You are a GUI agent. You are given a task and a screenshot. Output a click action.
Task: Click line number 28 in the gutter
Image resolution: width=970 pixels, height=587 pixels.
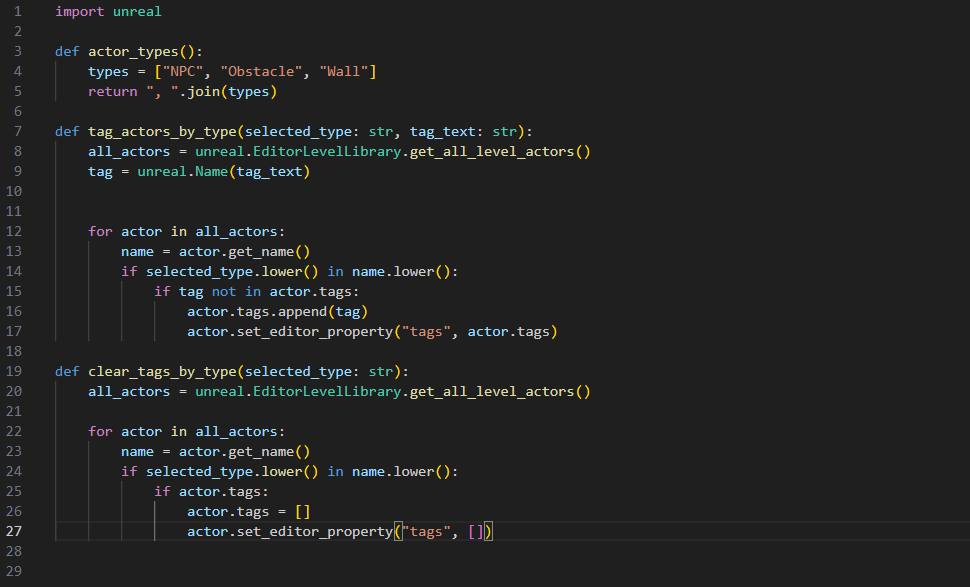click(14, 551)
